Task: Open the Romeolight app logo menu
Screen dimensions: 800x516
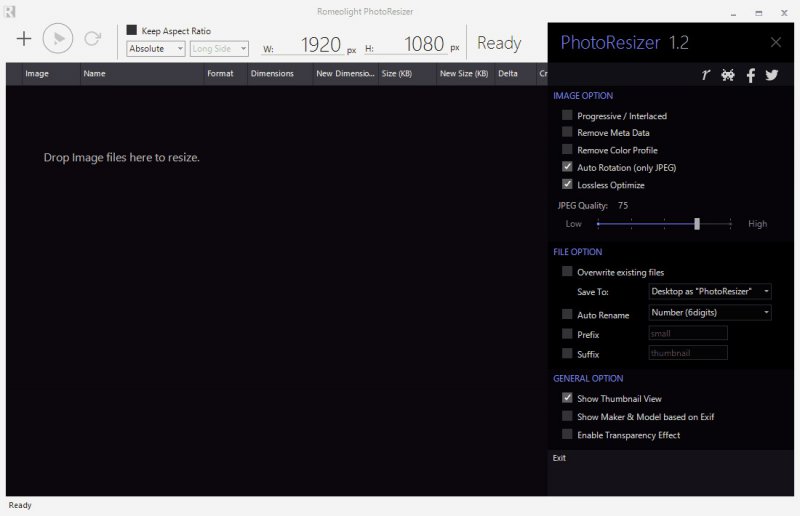Action: pos(10,11)
